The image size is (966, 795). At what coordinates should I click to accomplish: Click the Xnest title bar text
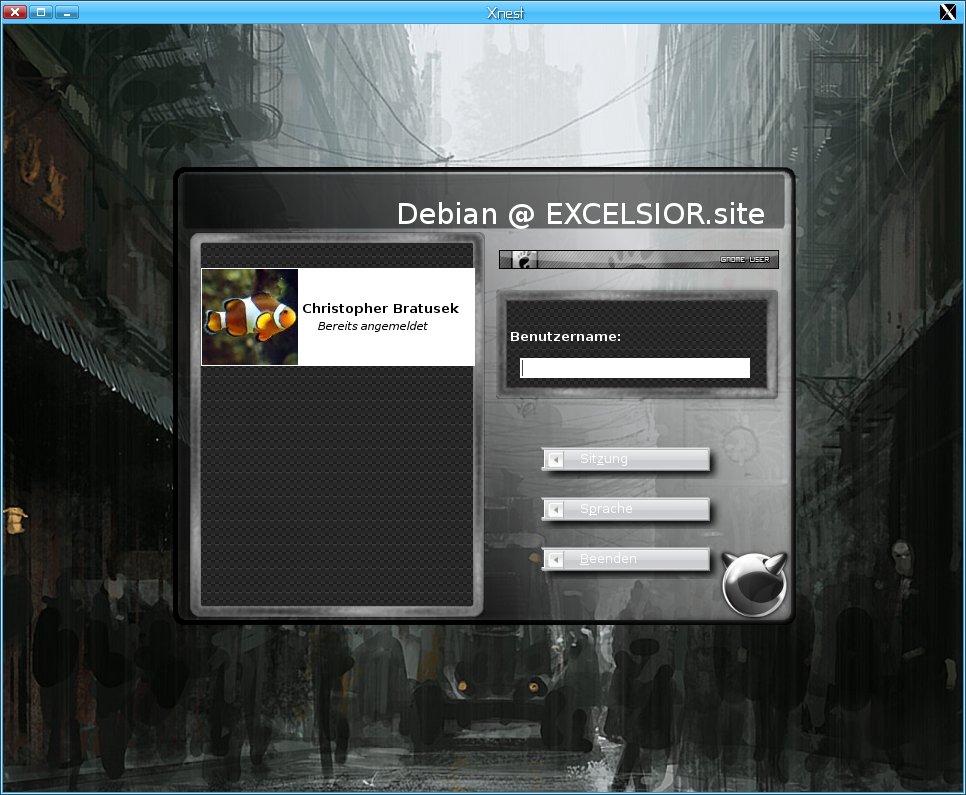[x=505, y=13]
